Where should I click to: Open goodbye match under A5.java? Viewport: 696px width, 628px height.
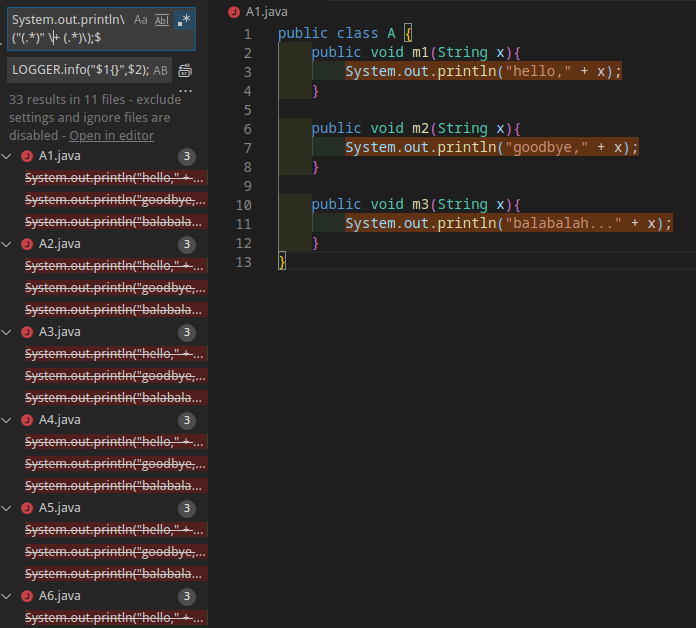click(116, 552)
